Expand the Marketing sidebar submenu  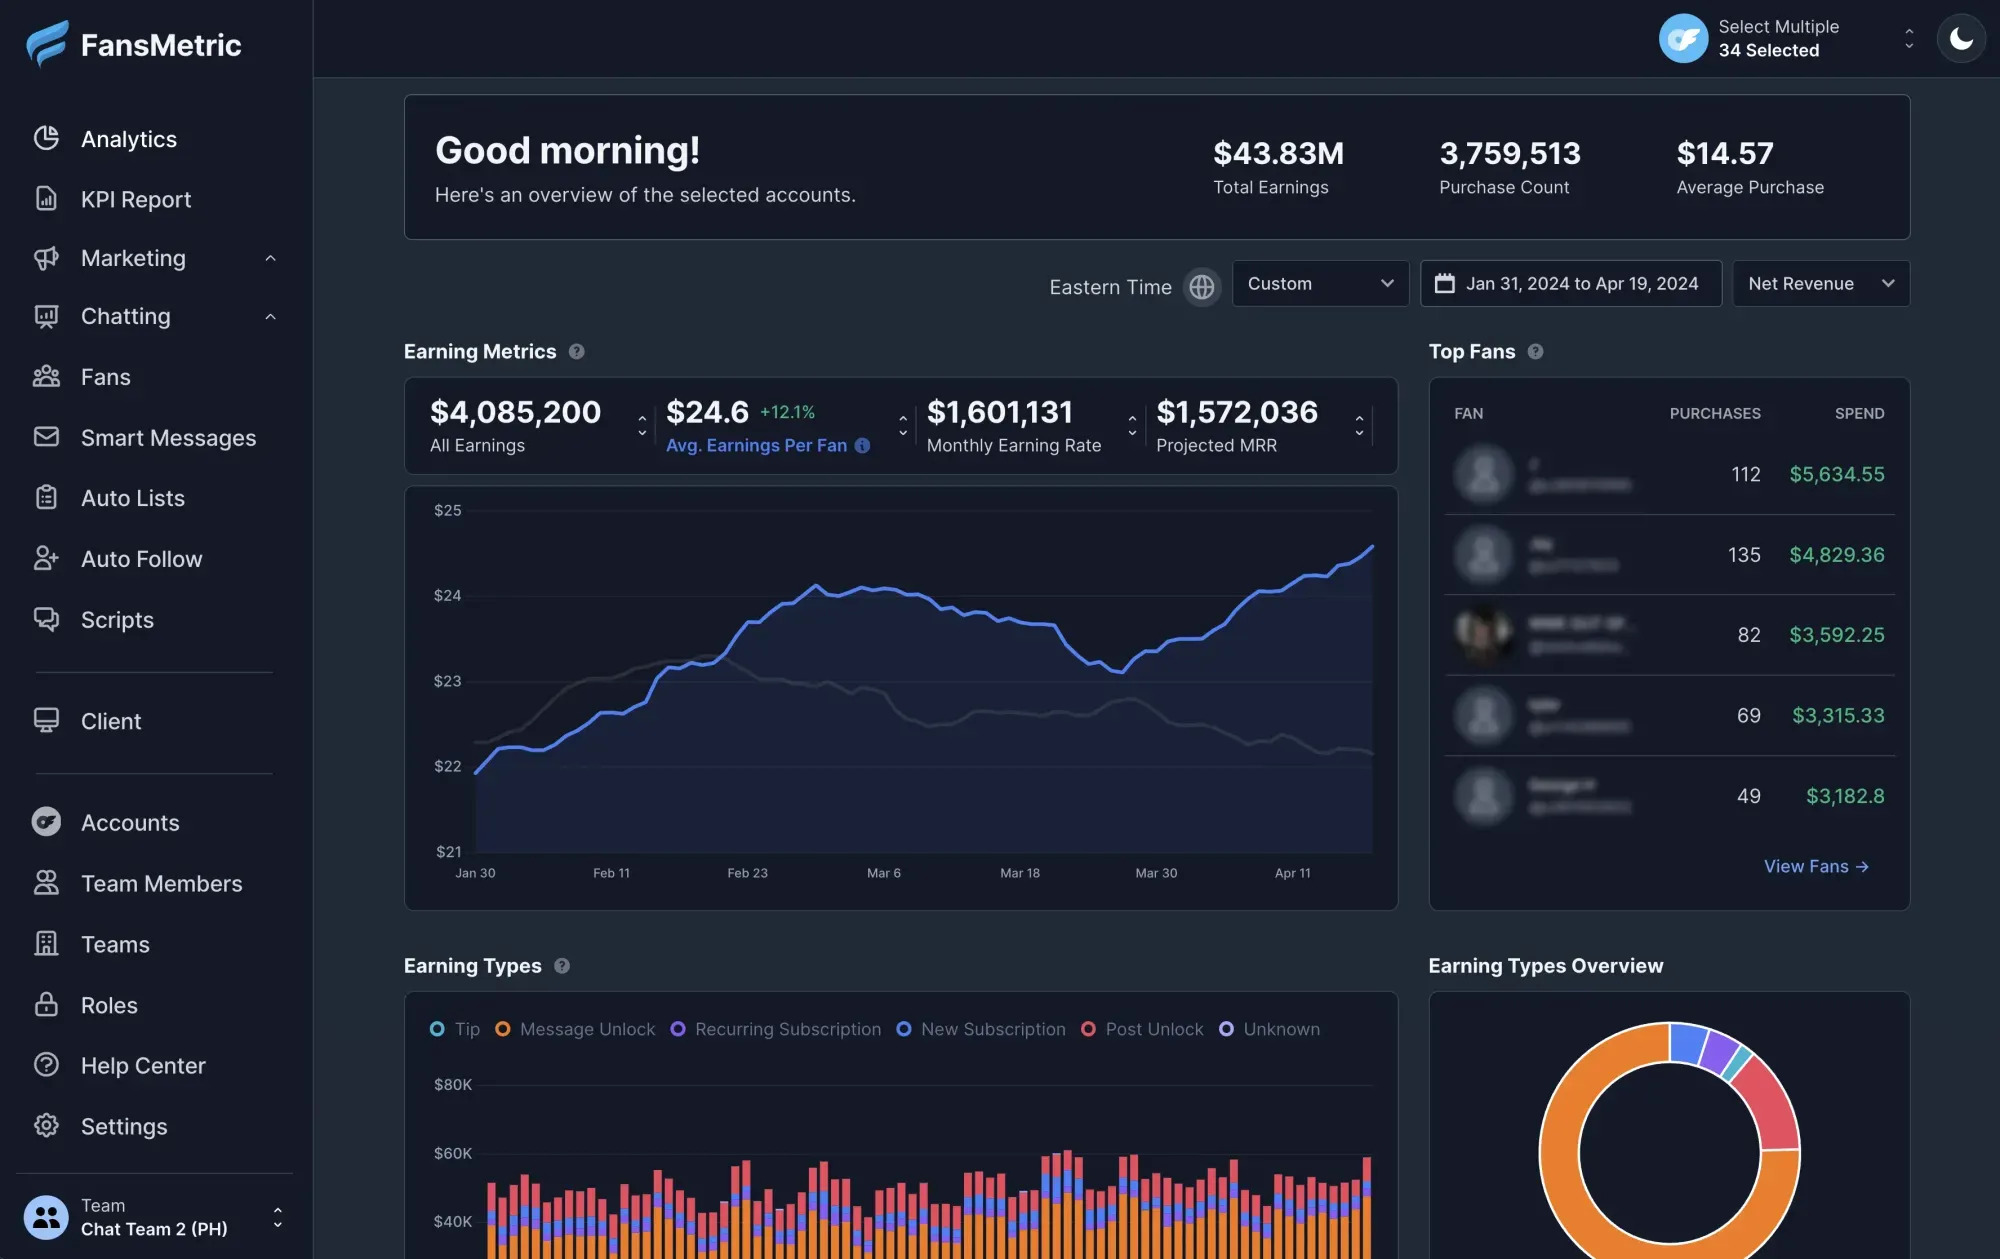pyautogui.click(x=269, y=259)
